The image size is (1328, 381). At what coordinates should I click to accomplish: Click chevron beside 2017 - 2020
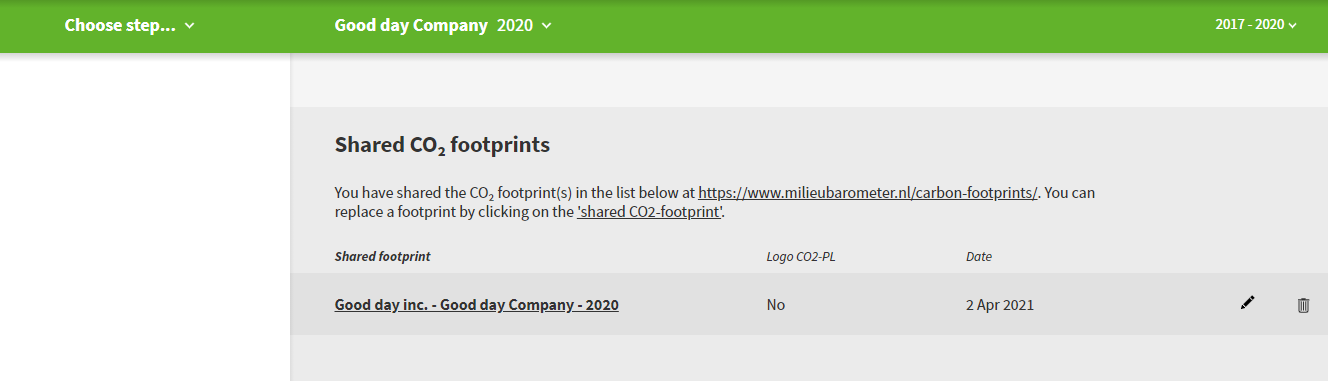click(x=1293, y=26)
